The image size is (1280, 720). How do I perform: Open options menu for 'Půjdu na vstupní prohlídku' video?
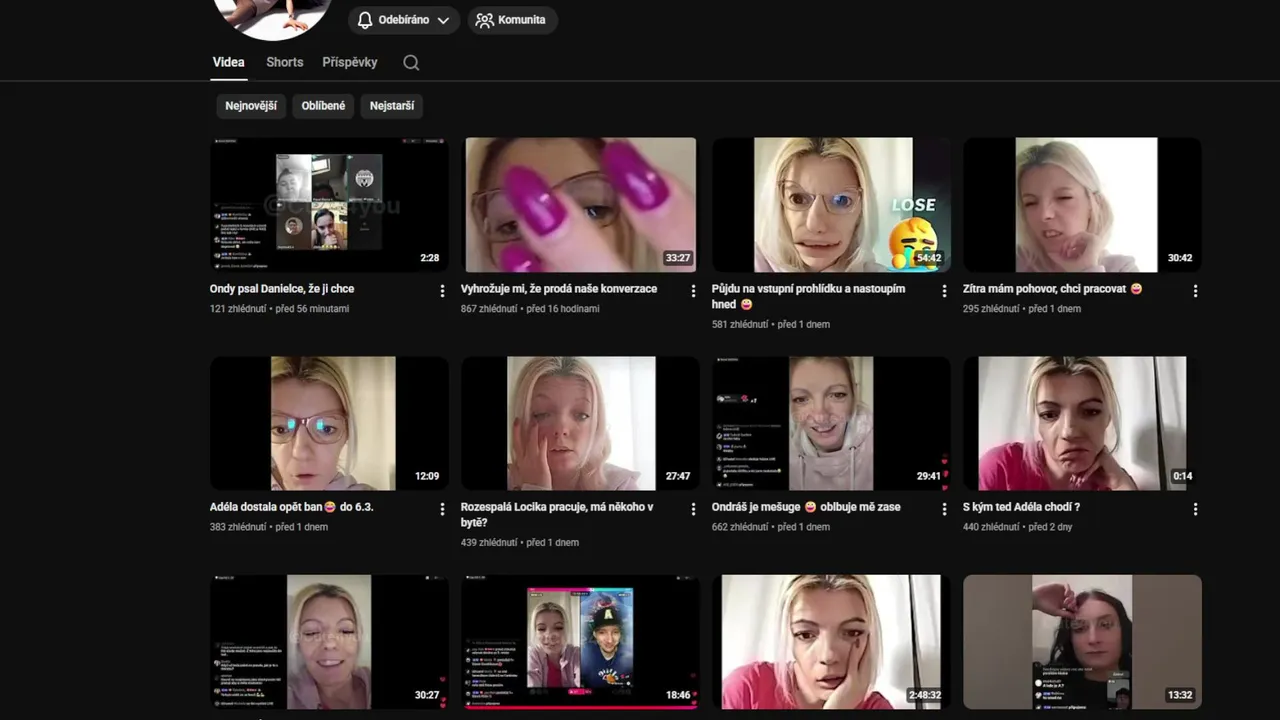944,291
